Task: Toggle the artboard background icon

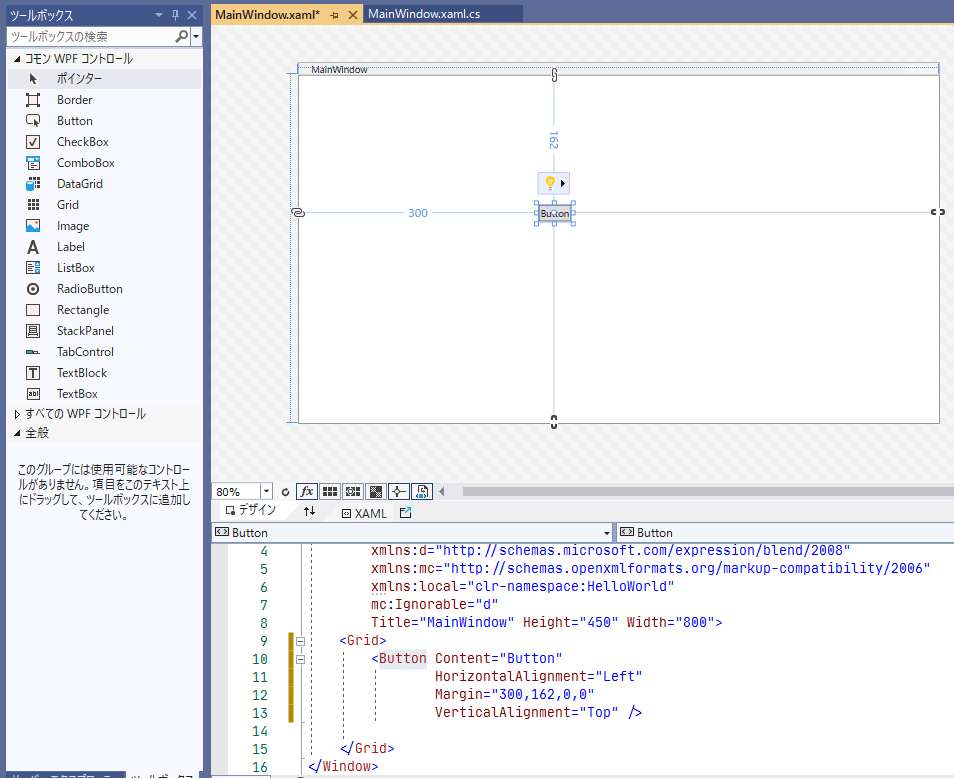Action: coord(376,491)
